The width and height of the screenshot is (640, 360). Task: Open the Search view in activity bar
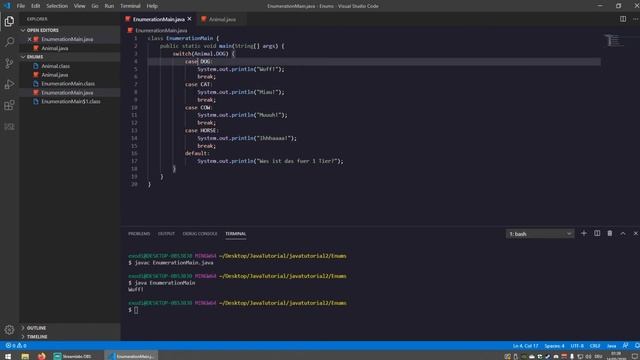tap(9, 42)
